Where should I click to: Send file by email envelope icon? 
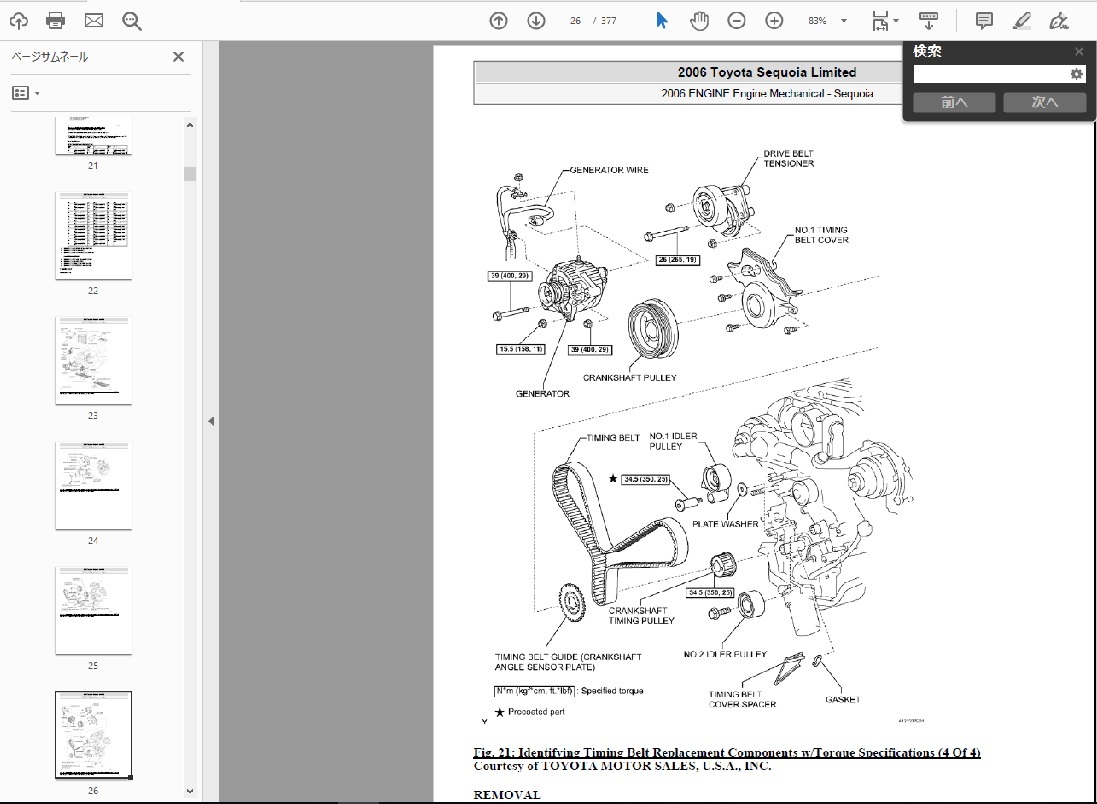coord(94,21)
